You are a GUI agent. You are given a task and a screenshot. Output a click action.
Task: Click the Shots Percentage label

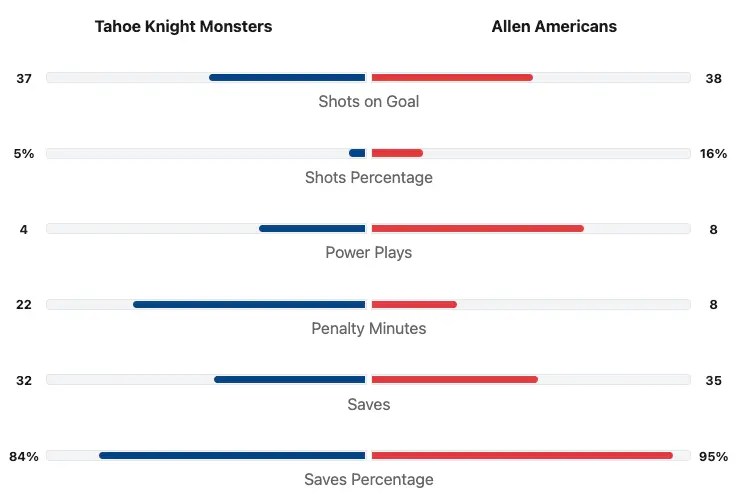(369, 177)
